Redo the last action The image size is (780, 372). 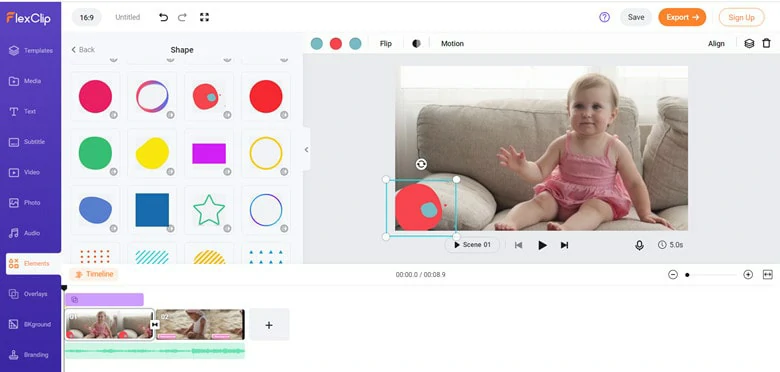(x=182, y=17)
